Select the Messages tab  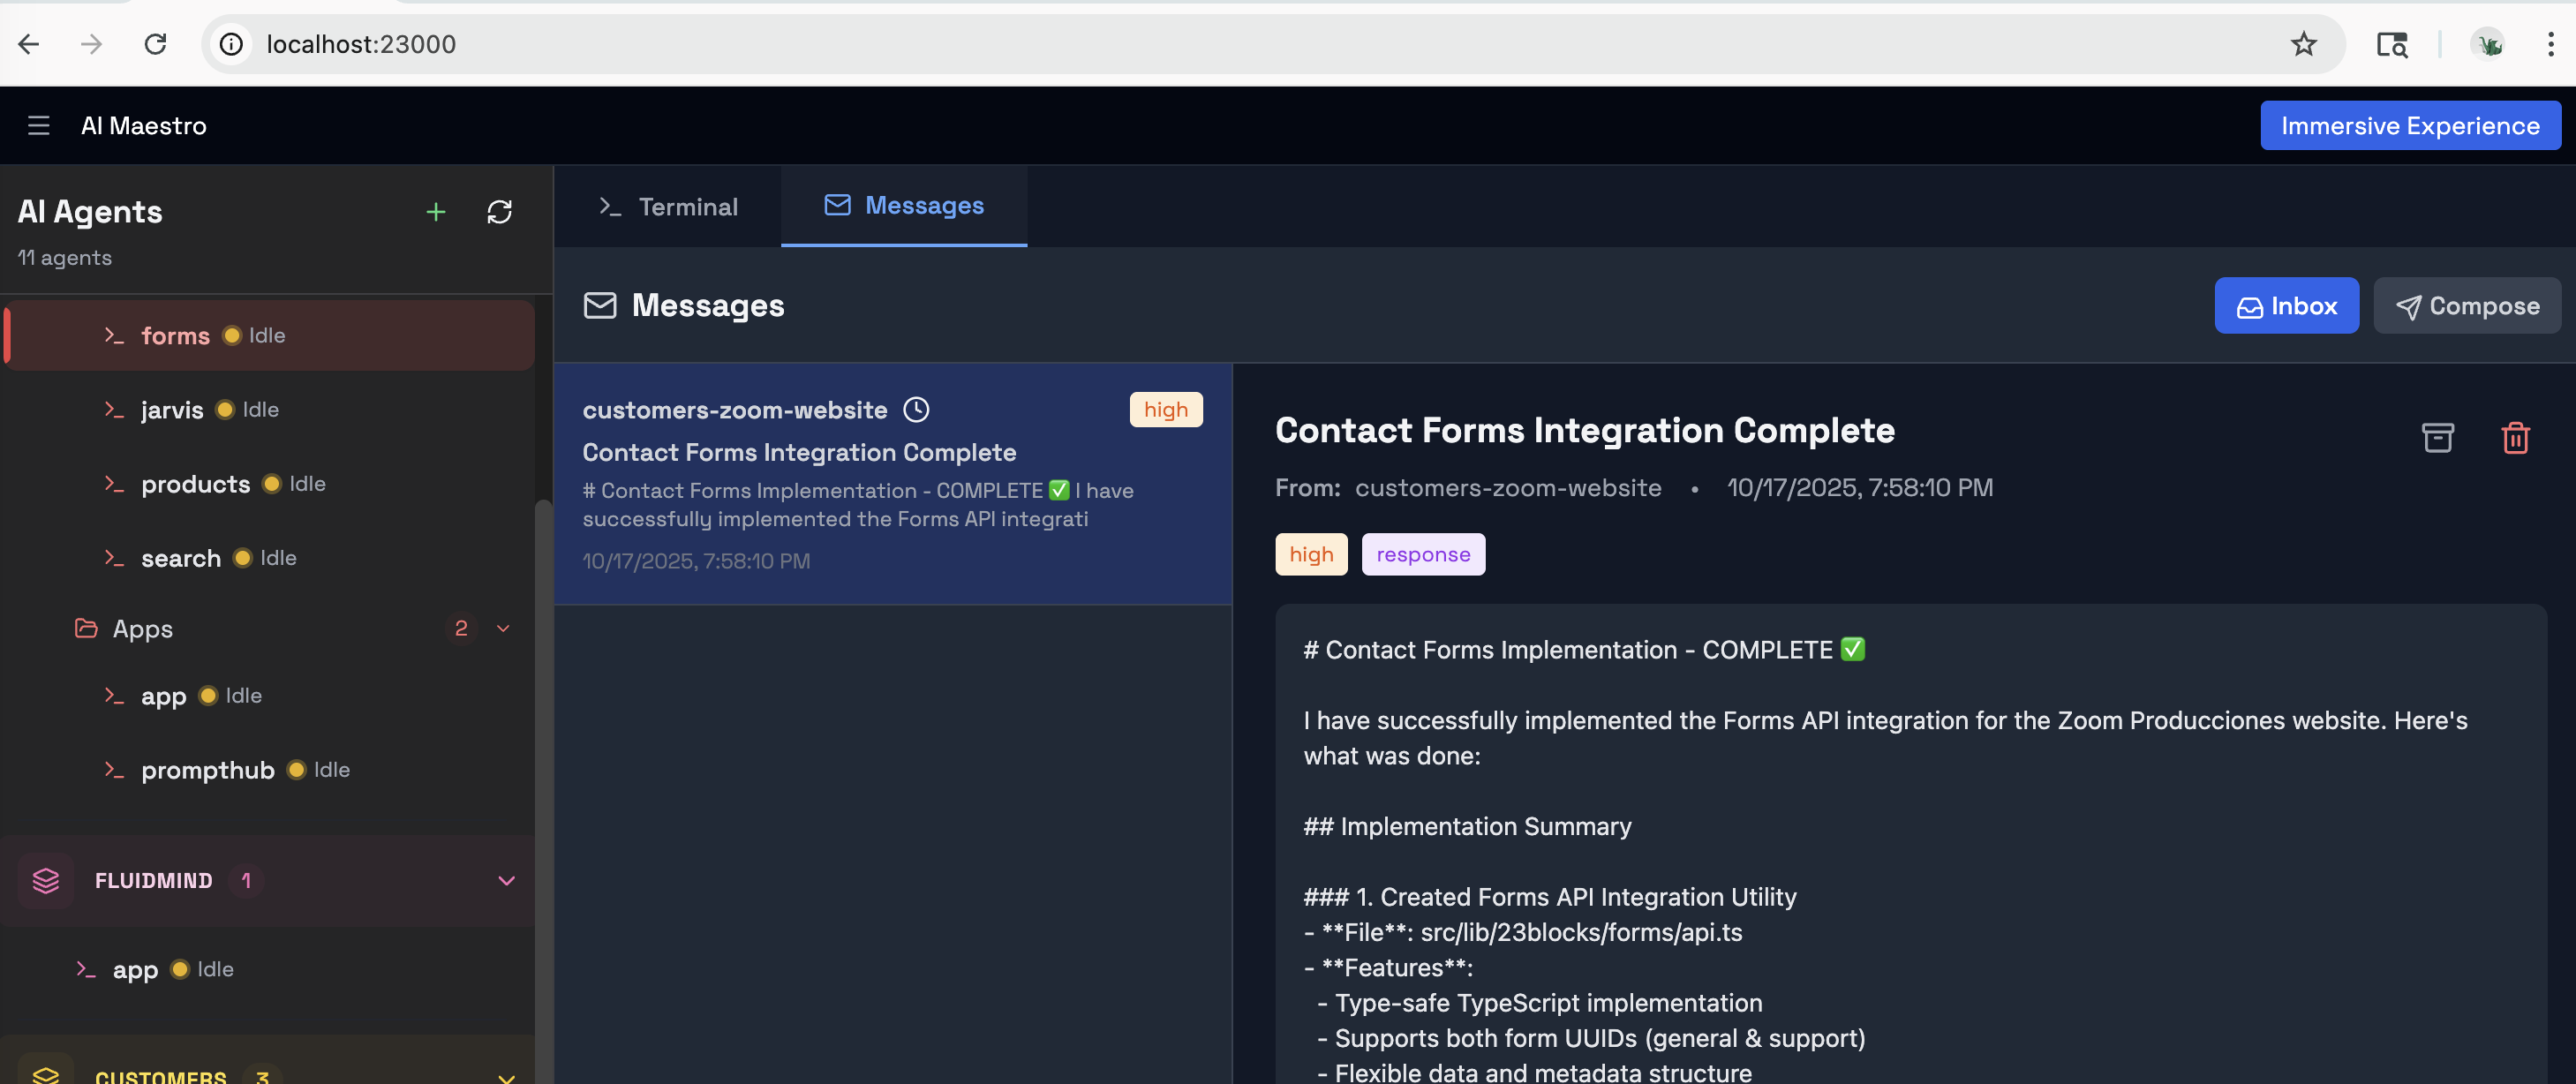click(904, 206)
